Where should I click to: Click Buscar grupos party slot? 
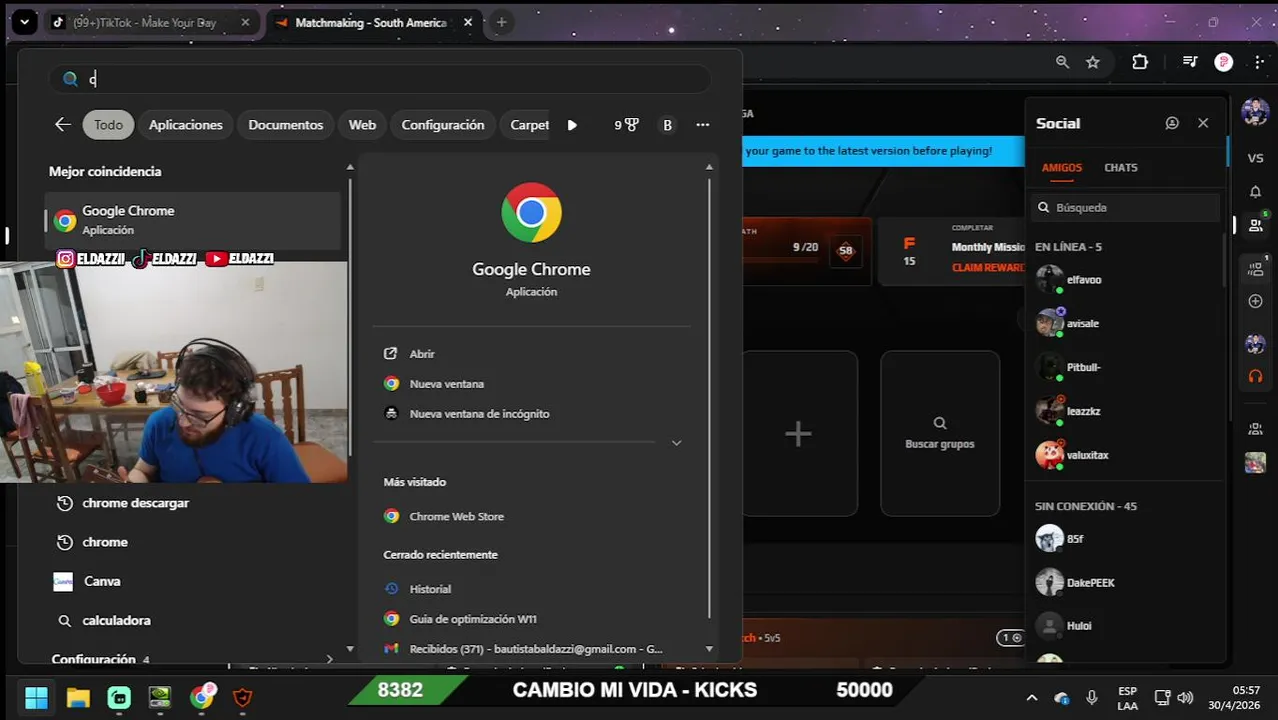[x=940, y=433]
